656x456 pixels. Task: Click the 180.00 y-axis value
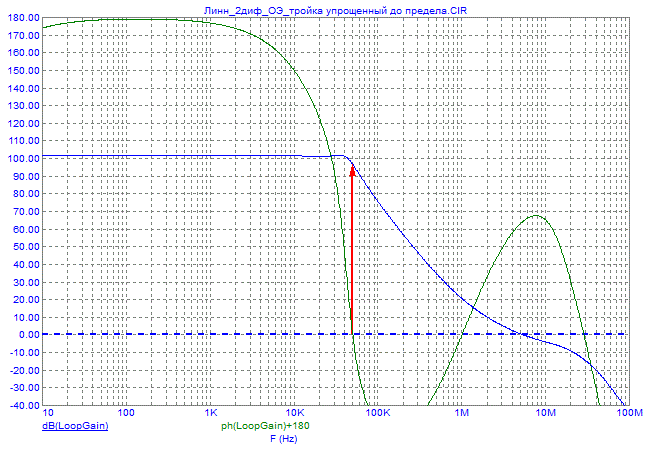(23, 18)
